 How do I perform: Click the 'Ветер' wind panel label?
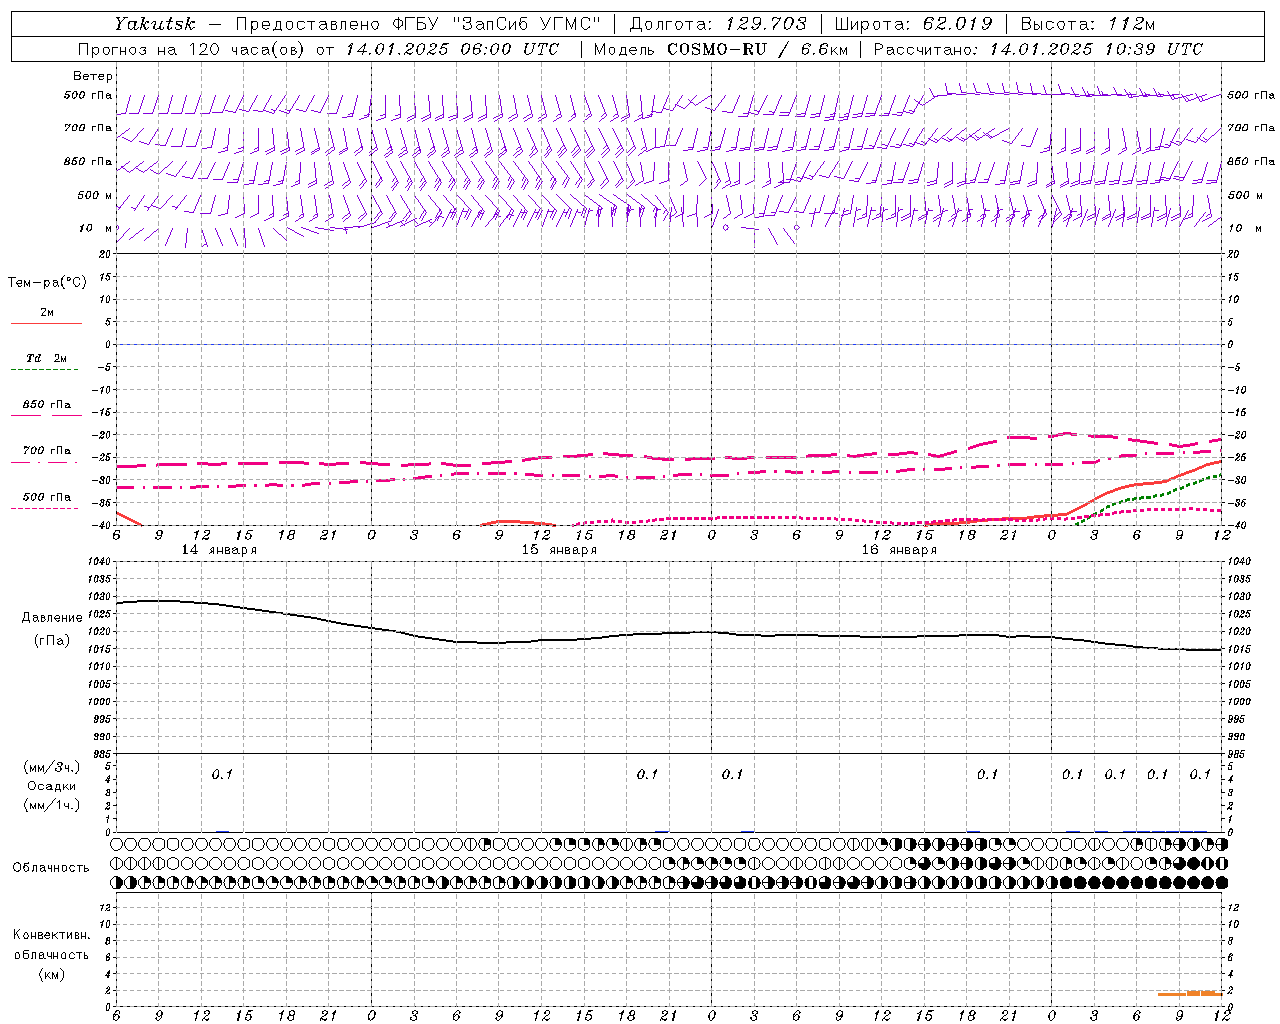coord(93,76)
